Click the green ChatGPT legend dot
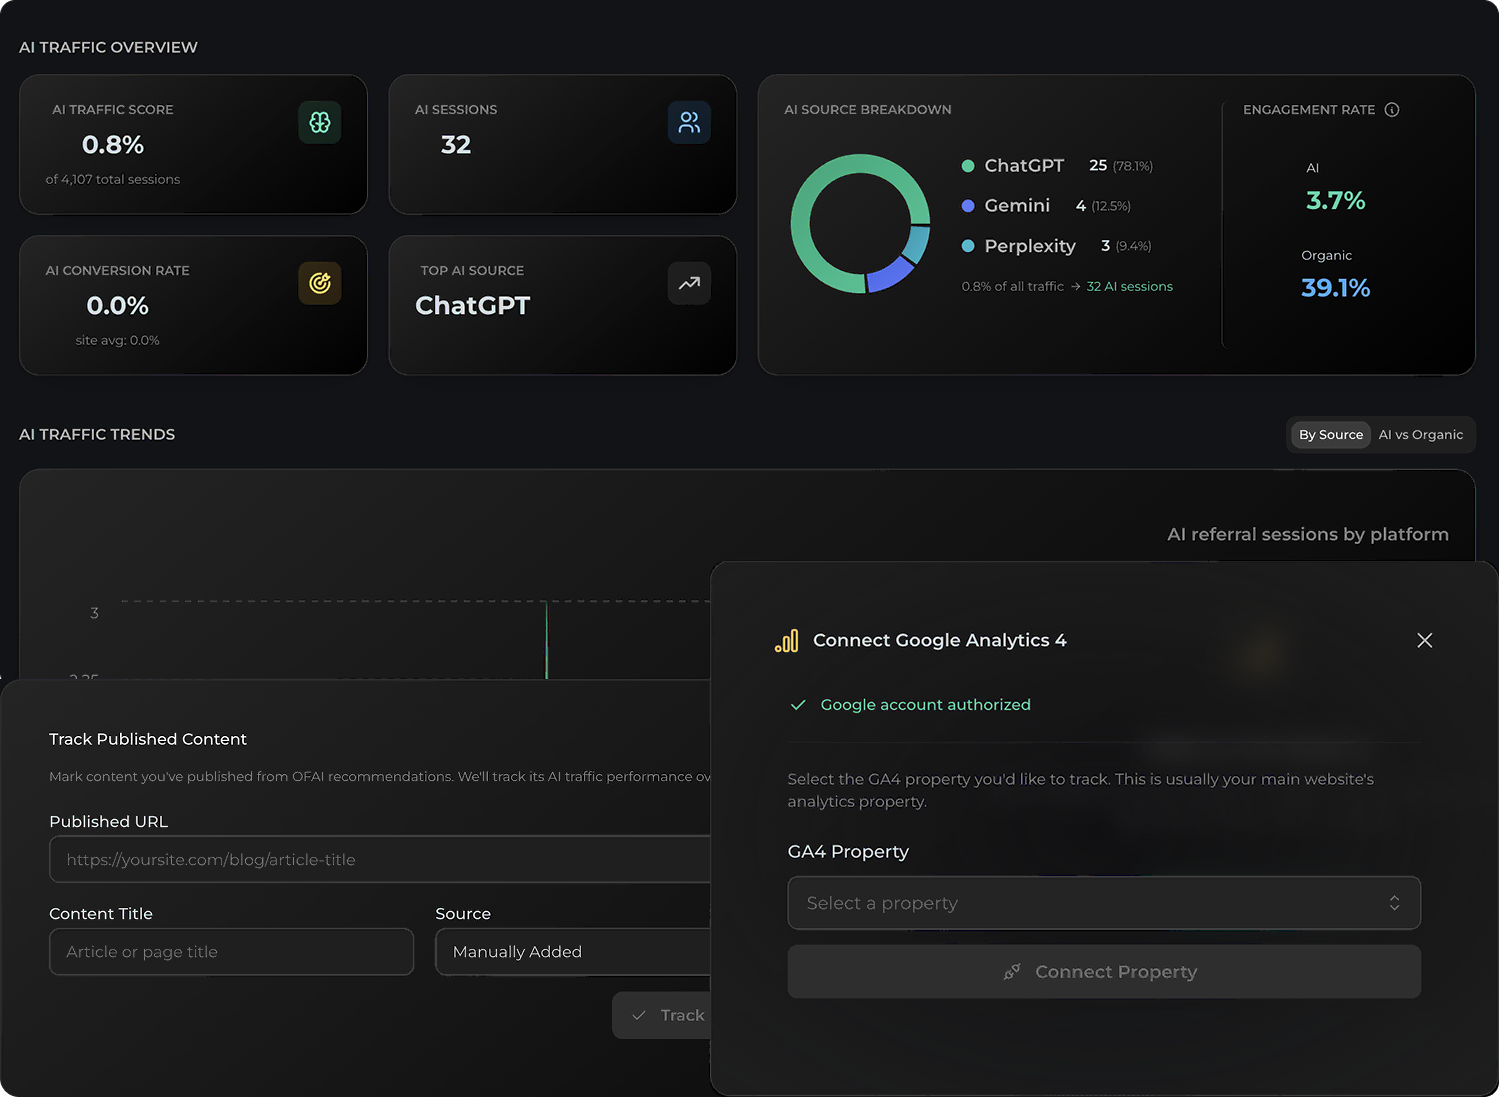 click(968, 166)
